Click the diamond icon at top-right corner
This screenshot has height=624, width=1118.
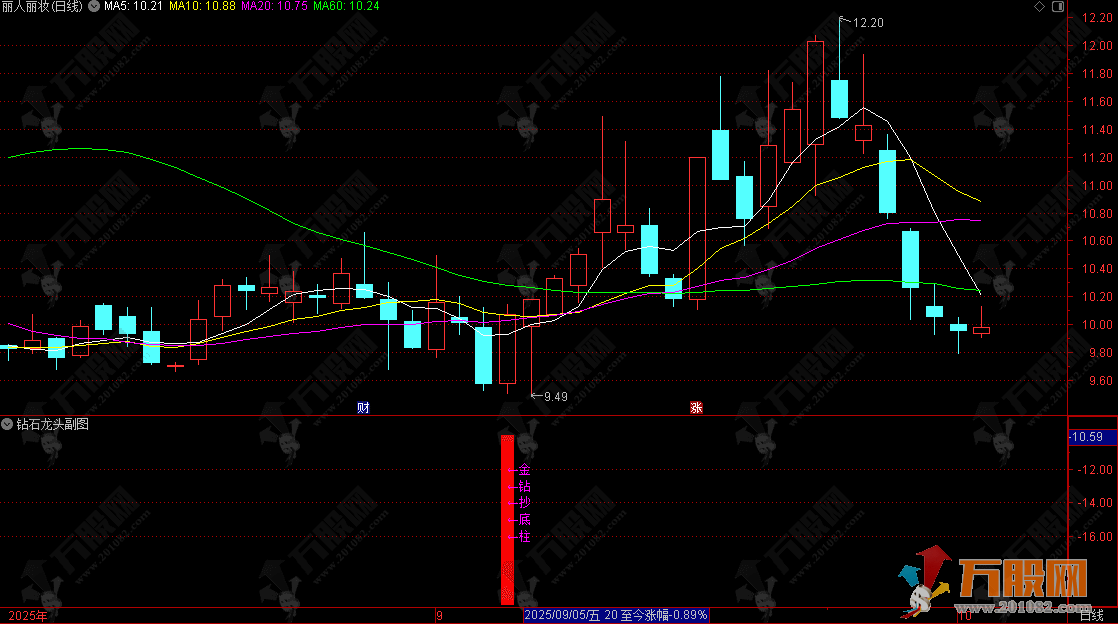(x=1040, y=7)
